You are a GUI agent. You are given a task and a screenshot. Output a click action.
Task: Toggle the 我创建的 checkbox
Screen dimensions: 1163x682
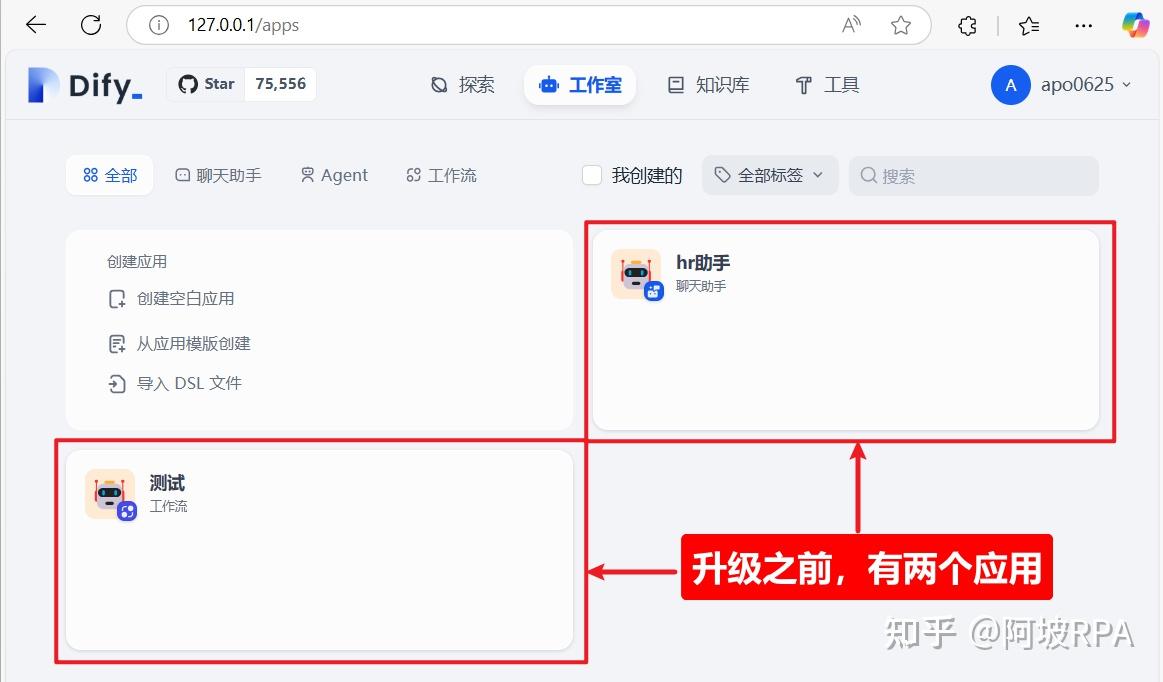(591, 175)
